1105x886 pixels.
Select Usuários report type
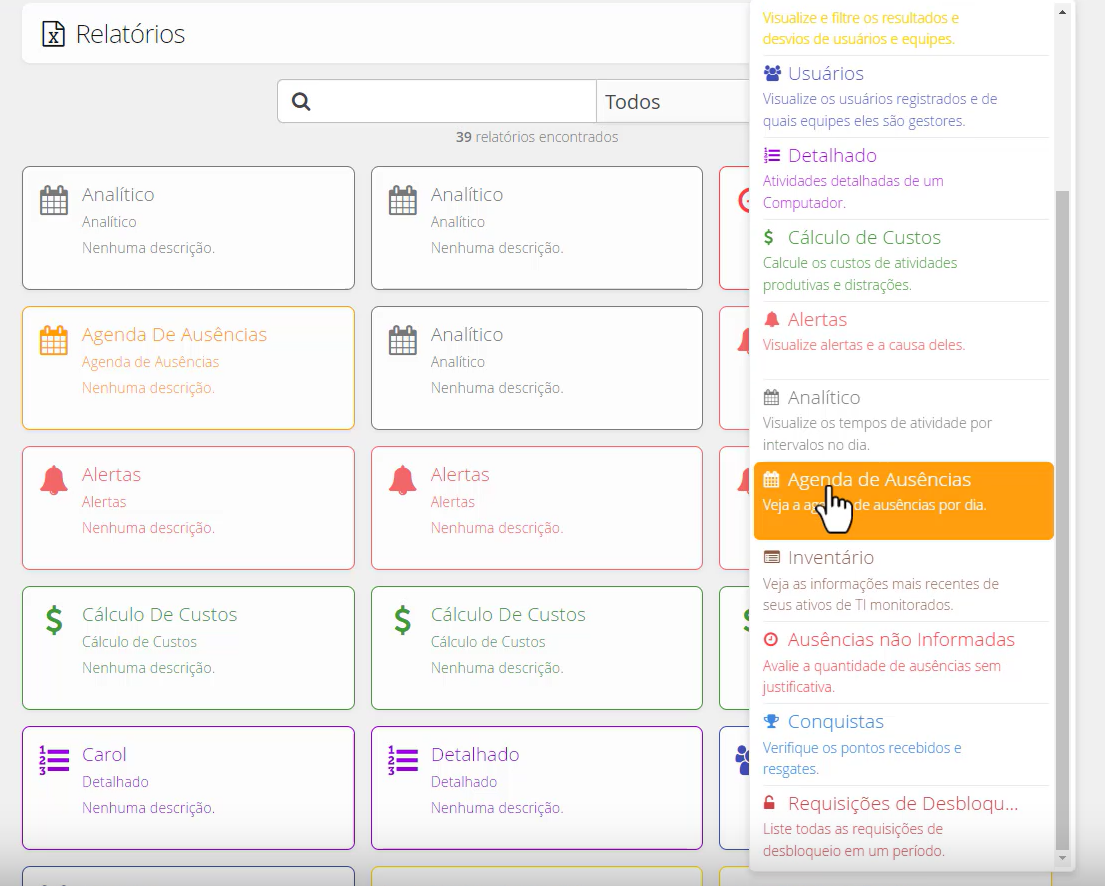coord(903,97)
